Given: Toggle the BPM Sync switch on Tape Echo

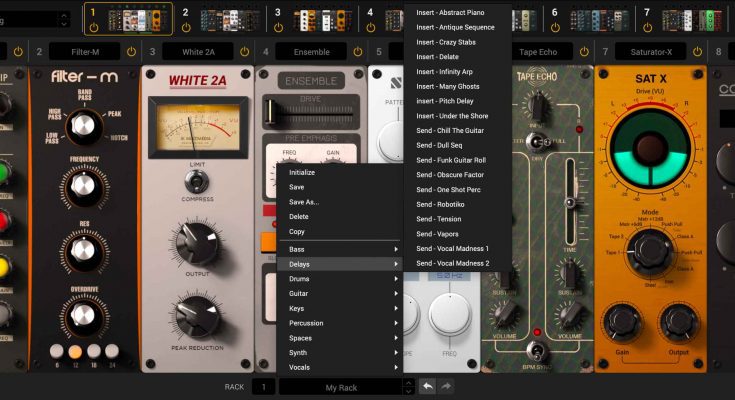Looking at the screenshot, I should (538, 351).
